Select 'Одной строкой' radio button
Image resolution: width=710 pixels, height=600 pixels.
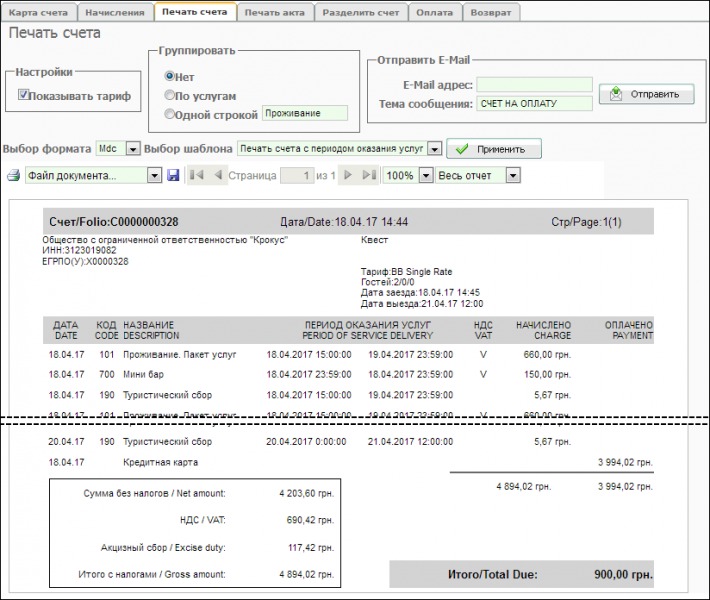coord(169,114)
